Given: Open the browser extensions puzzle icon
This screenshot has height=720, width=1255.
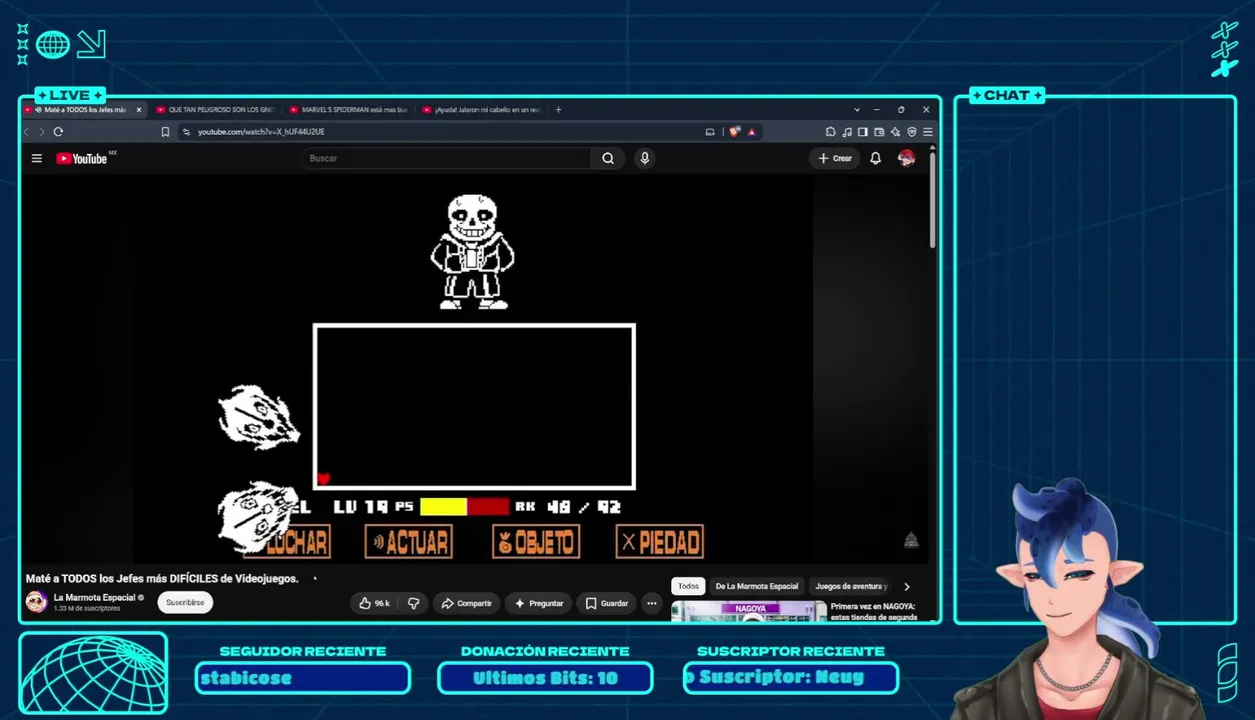Looking at the screenshot, I should click(830, 132).
